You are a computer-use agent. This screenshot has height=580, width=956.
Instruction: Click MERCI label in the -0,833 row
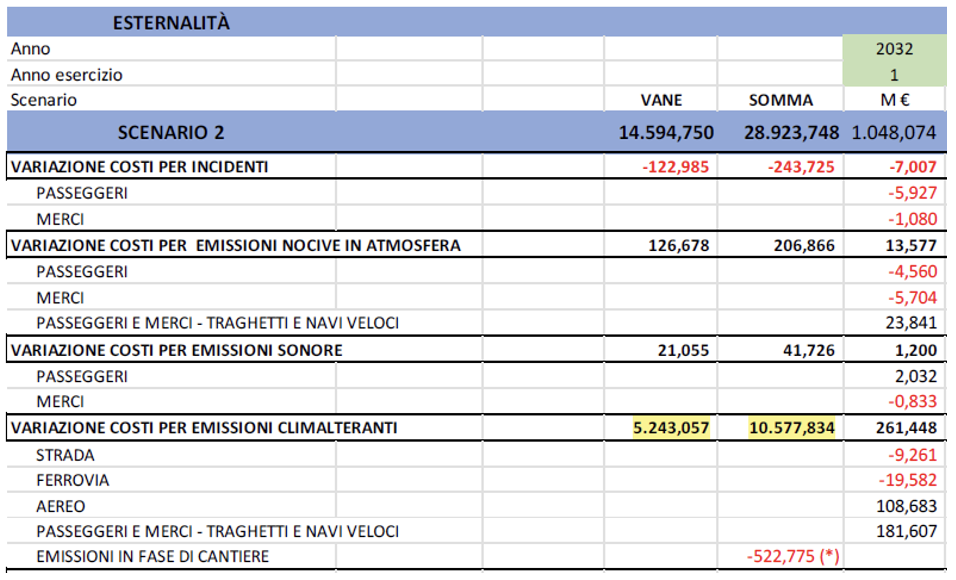coord(60,401)
